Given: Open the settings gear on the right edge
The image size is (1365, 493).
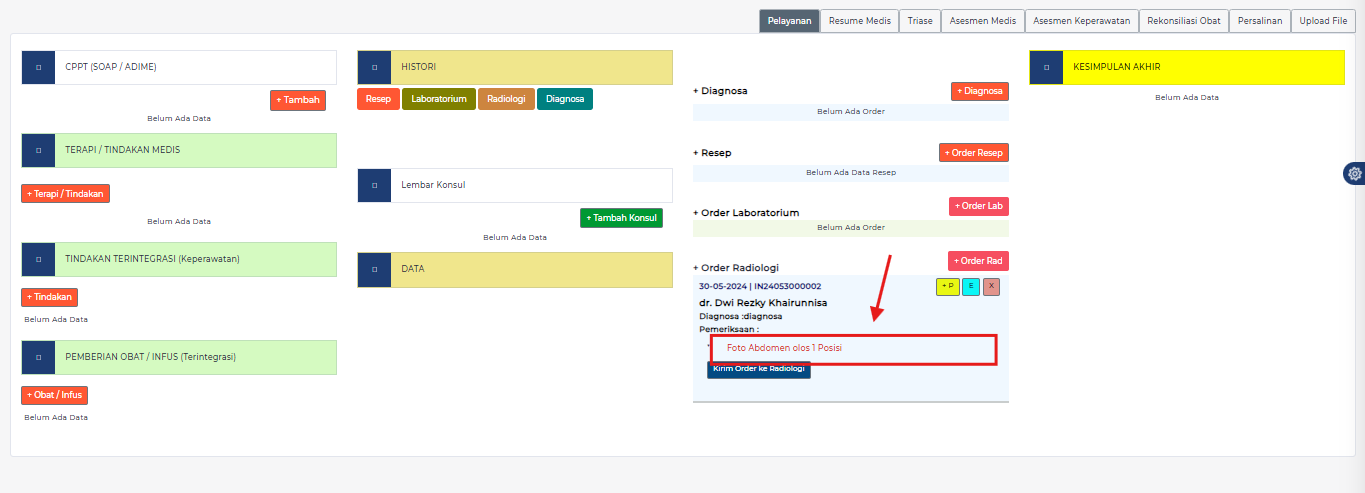Looking at the screenshot, I should [x=1354, y=174].
